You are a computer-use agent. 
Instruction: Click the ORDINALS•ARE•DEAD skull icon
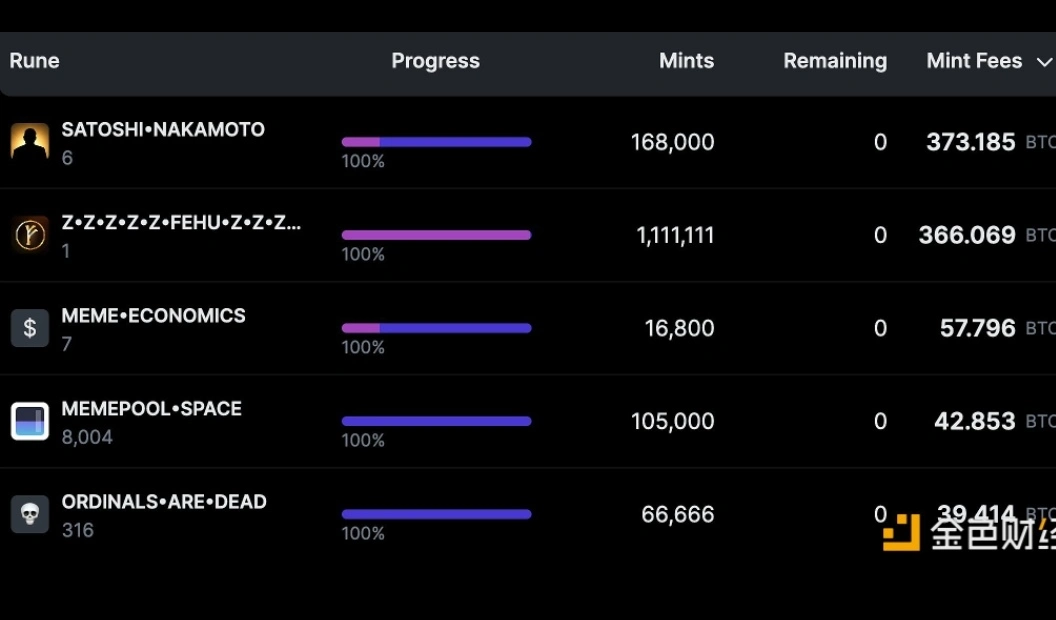click(x=30, y=514)
